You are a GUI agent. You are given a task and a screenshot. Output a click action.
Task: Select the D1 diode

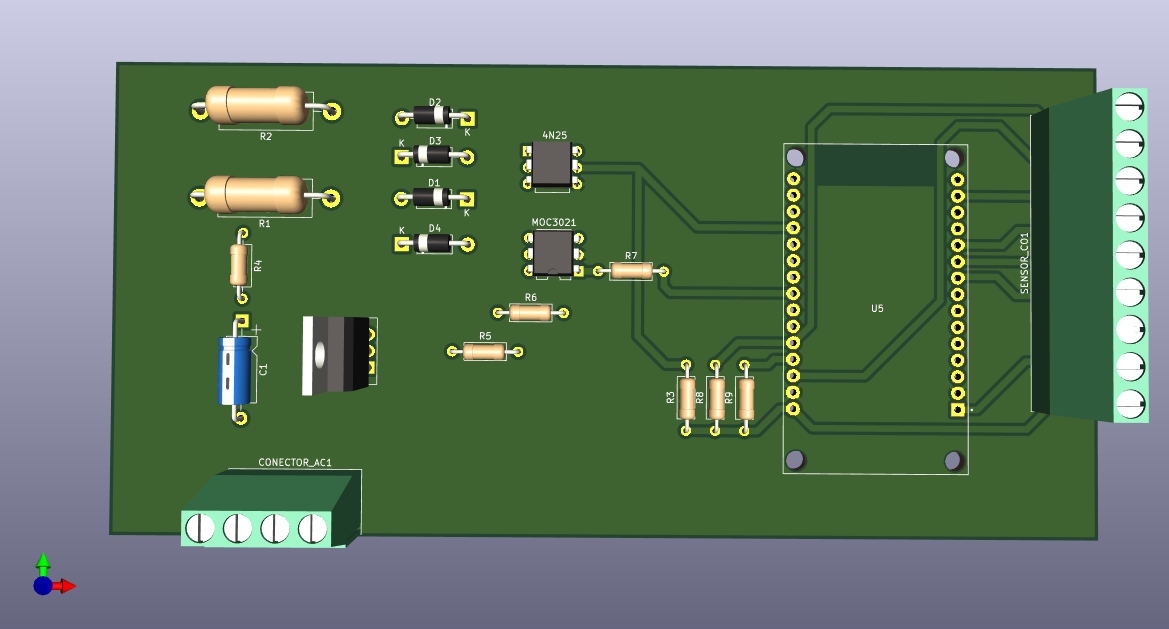(x=434, y=197)
